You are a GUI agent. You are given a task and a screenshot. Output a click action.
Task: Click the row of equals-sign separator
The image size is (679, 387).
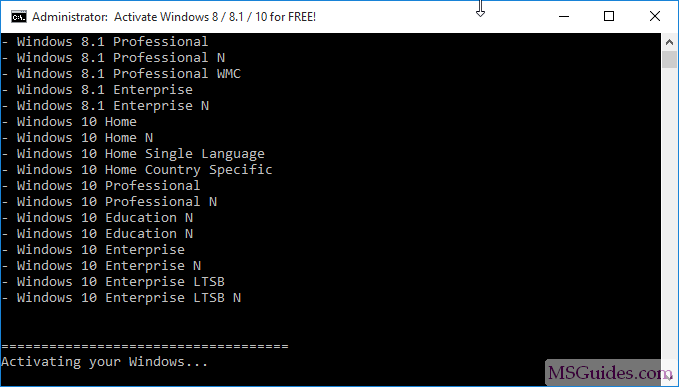tap(145, 346)
